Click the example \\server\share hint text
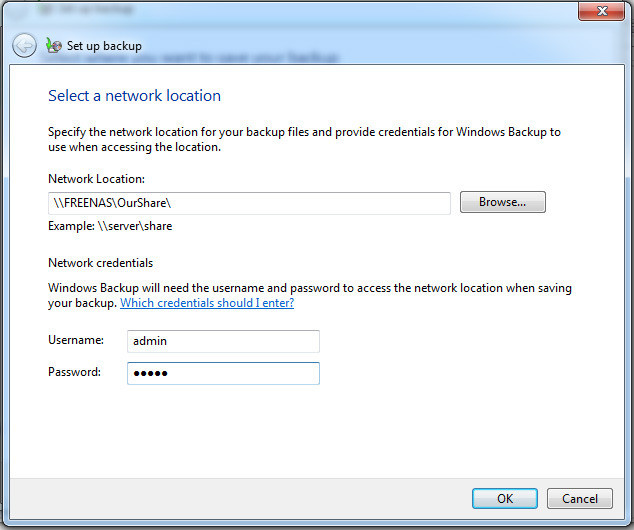The image size is (634, 530). click(x=110, y=226)
